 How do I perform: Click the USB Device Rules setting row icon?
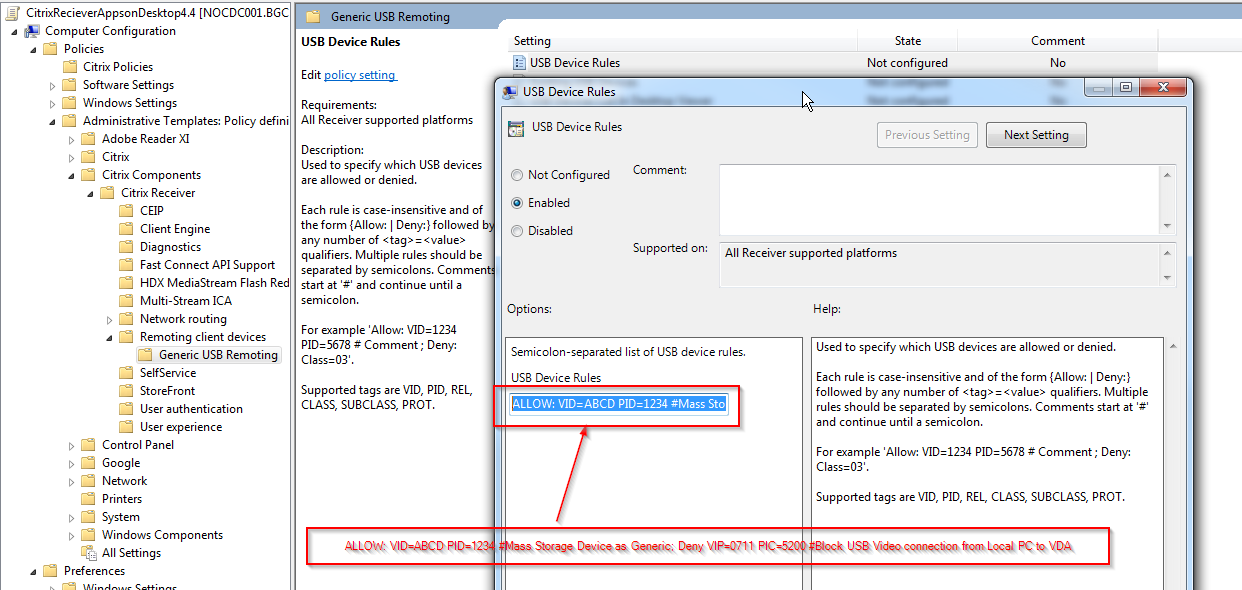point(519,63)
